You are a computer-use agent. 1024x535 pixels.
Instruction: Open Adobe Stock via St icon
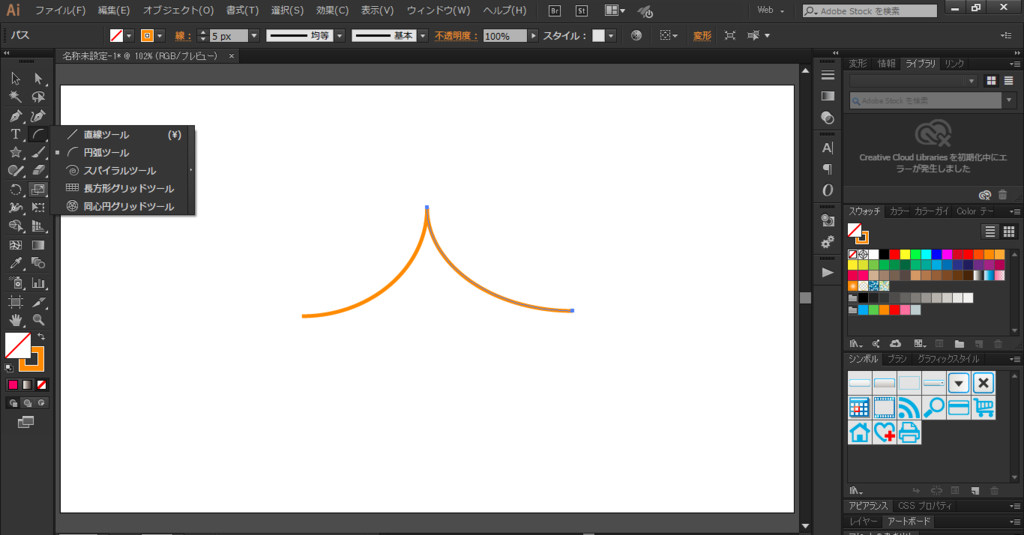pyautogui.click(x=581, y=10)
